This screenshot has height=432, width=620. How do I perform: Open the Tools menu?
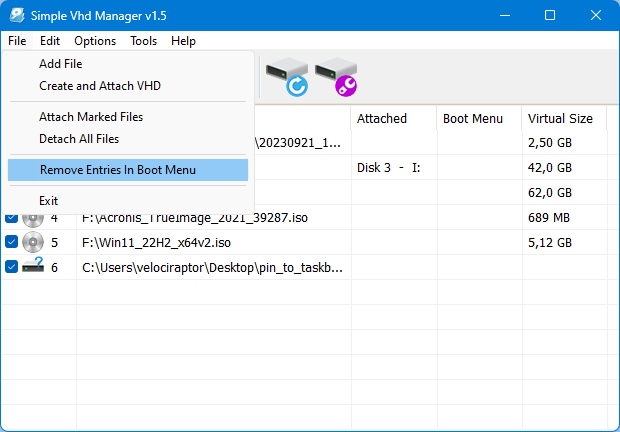(143, 41)
